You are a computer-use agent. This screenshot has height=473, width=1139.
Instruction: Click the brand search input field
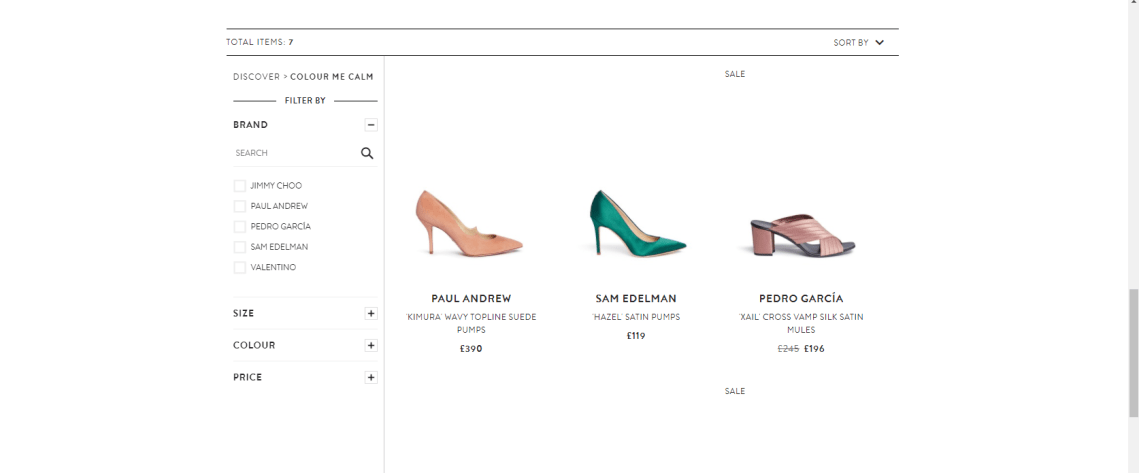294,153
